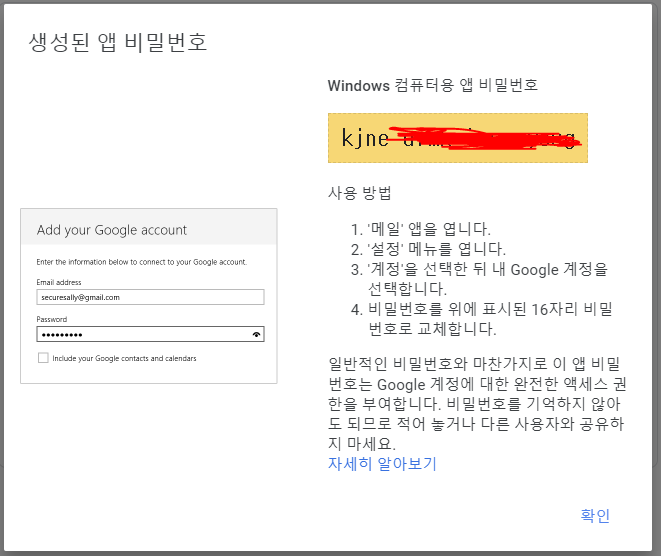Click the Email address field in illustration

150,297
